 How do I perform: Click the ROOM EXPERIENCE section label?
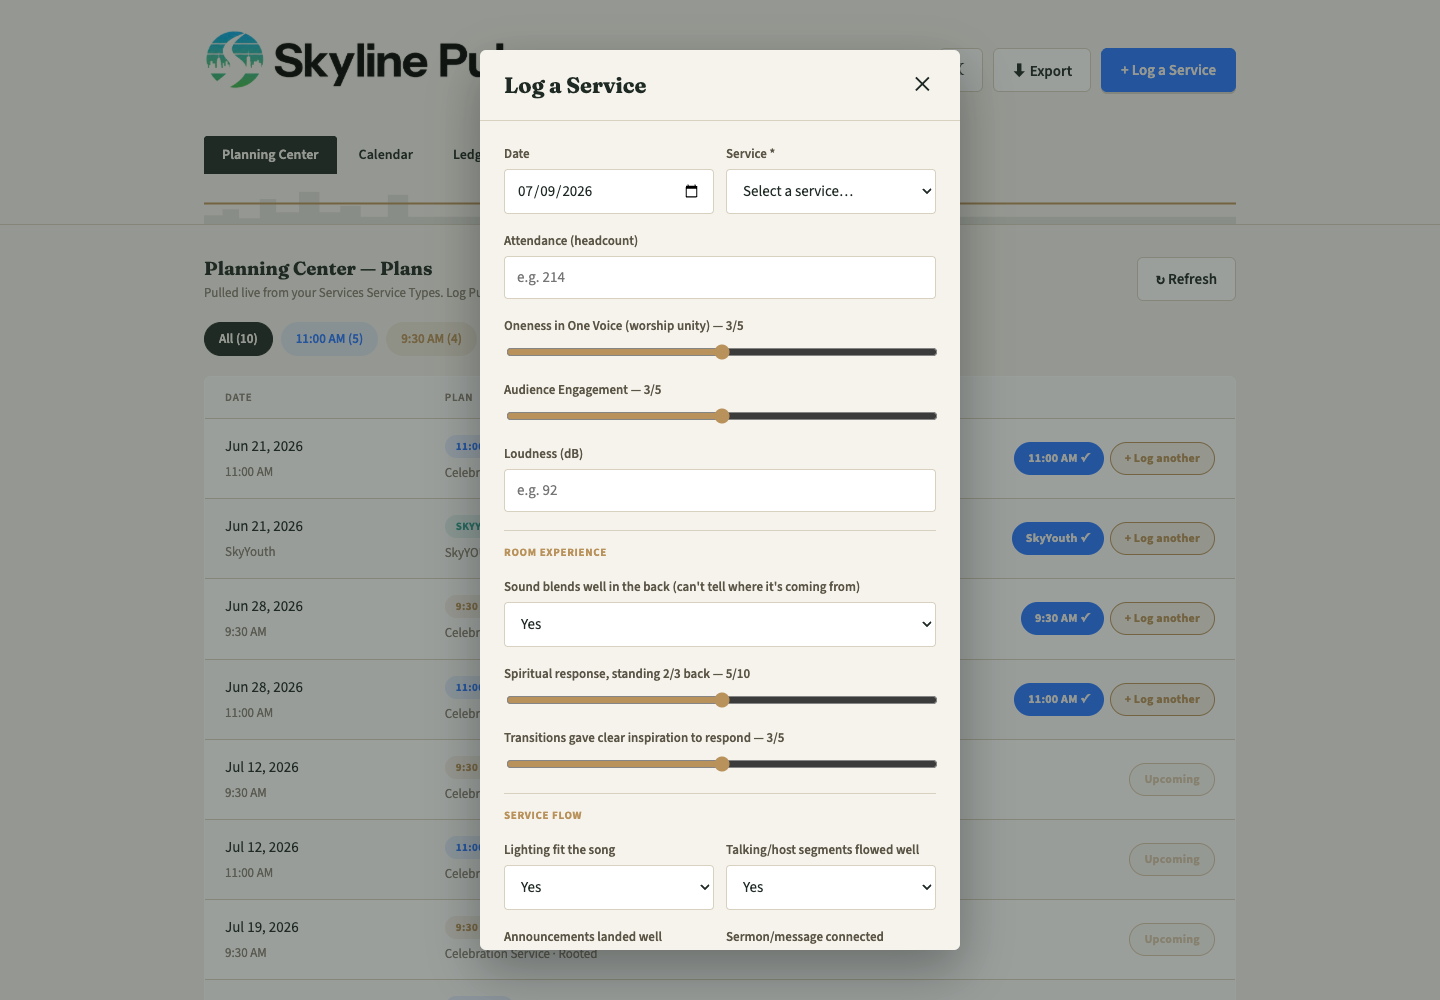(x=555, y=552)
